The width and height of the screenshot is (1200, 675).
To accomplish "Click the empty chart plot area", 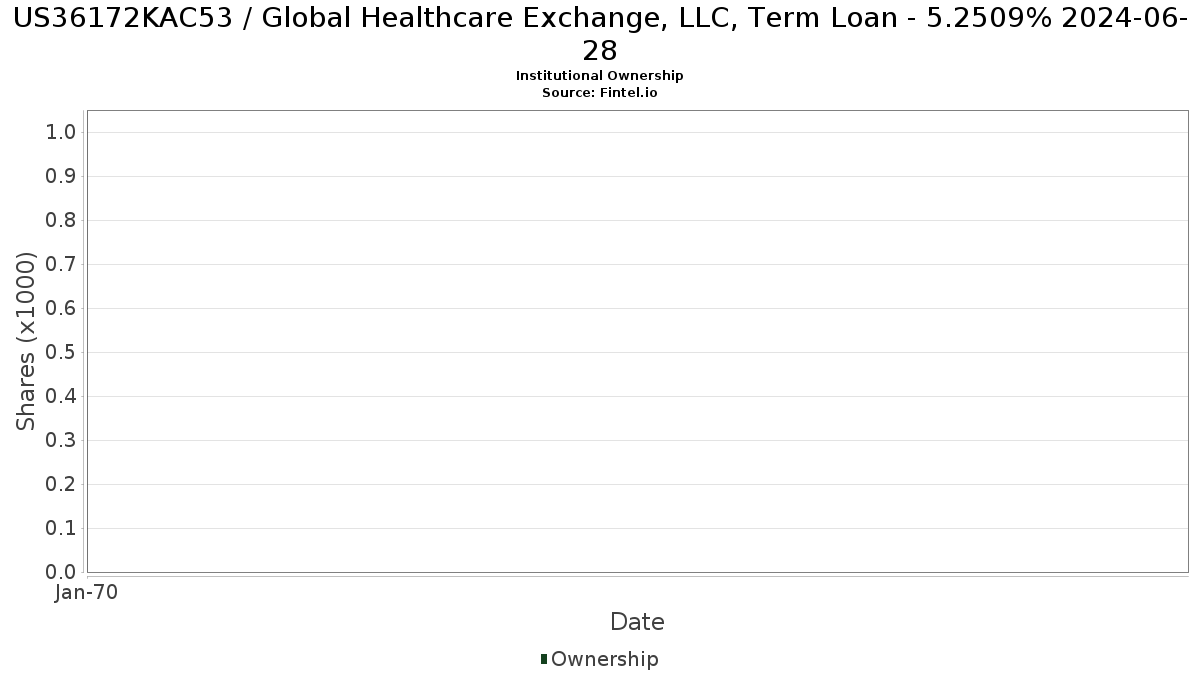I will coord(637,341).
